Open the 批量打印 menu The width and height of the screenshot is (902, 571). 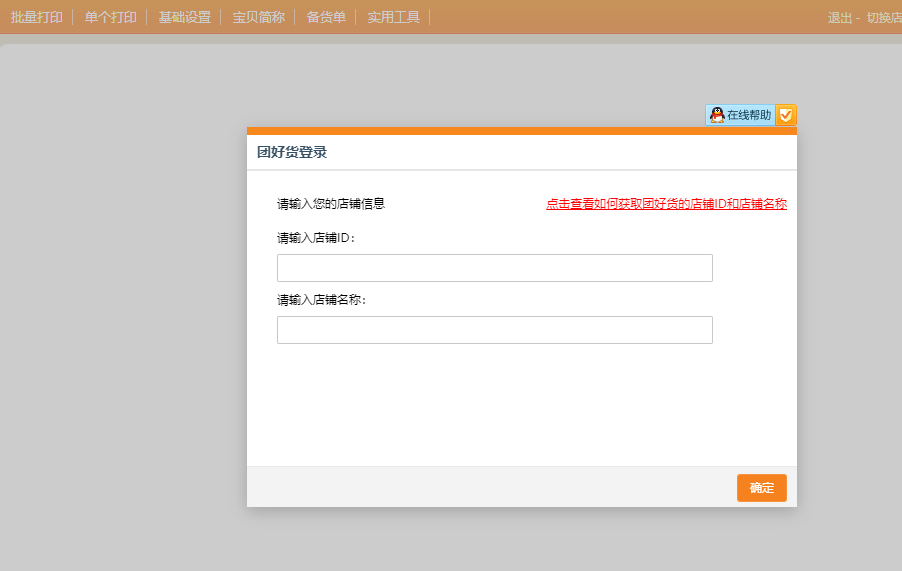[37, 17]
